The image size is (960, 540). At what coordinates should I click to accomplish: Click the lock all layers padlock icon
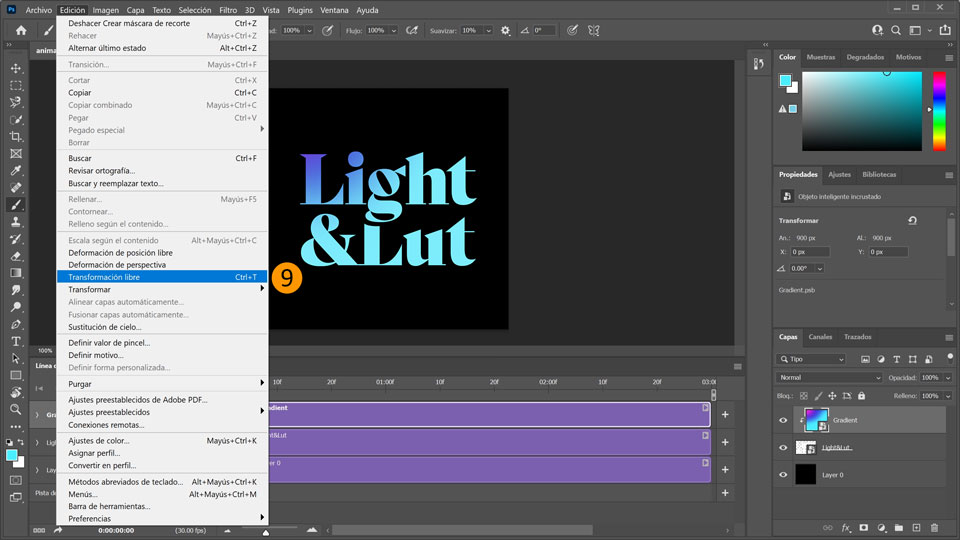(859, 397)
